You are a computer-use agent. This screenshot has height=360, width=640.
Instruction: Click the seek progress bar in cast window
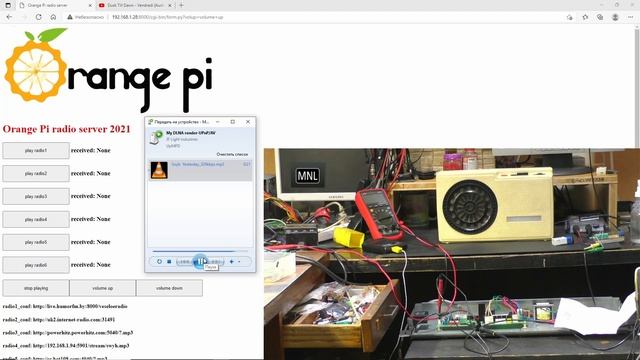[200, 251]
